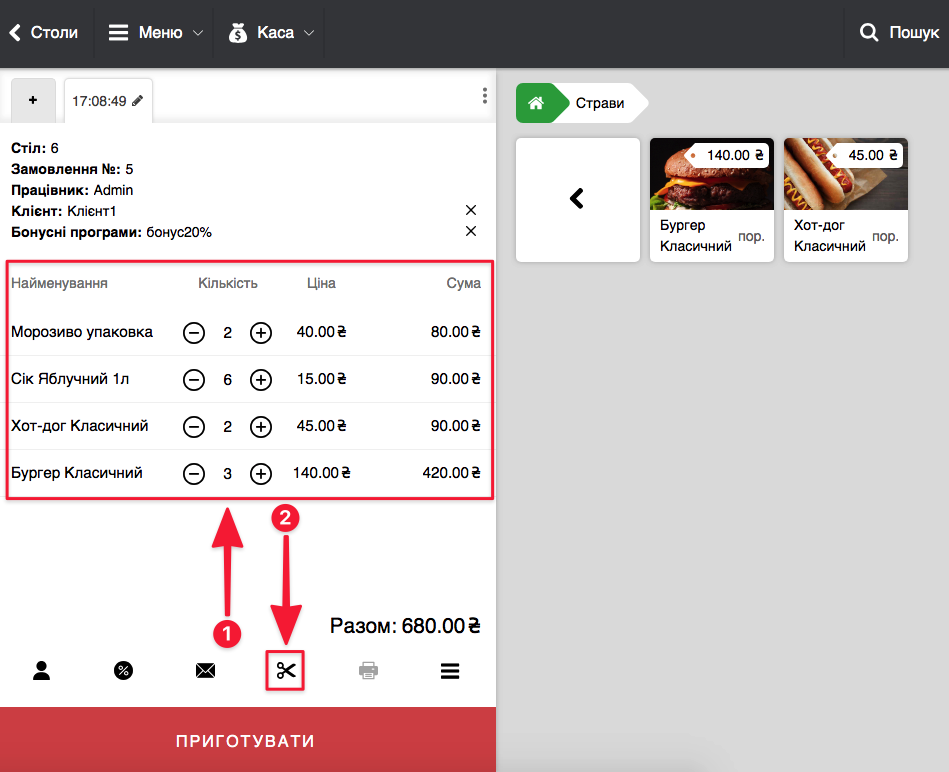Select the Хот-дог Класичний dish tile
The image size is (949, 772).
(845, 200)
